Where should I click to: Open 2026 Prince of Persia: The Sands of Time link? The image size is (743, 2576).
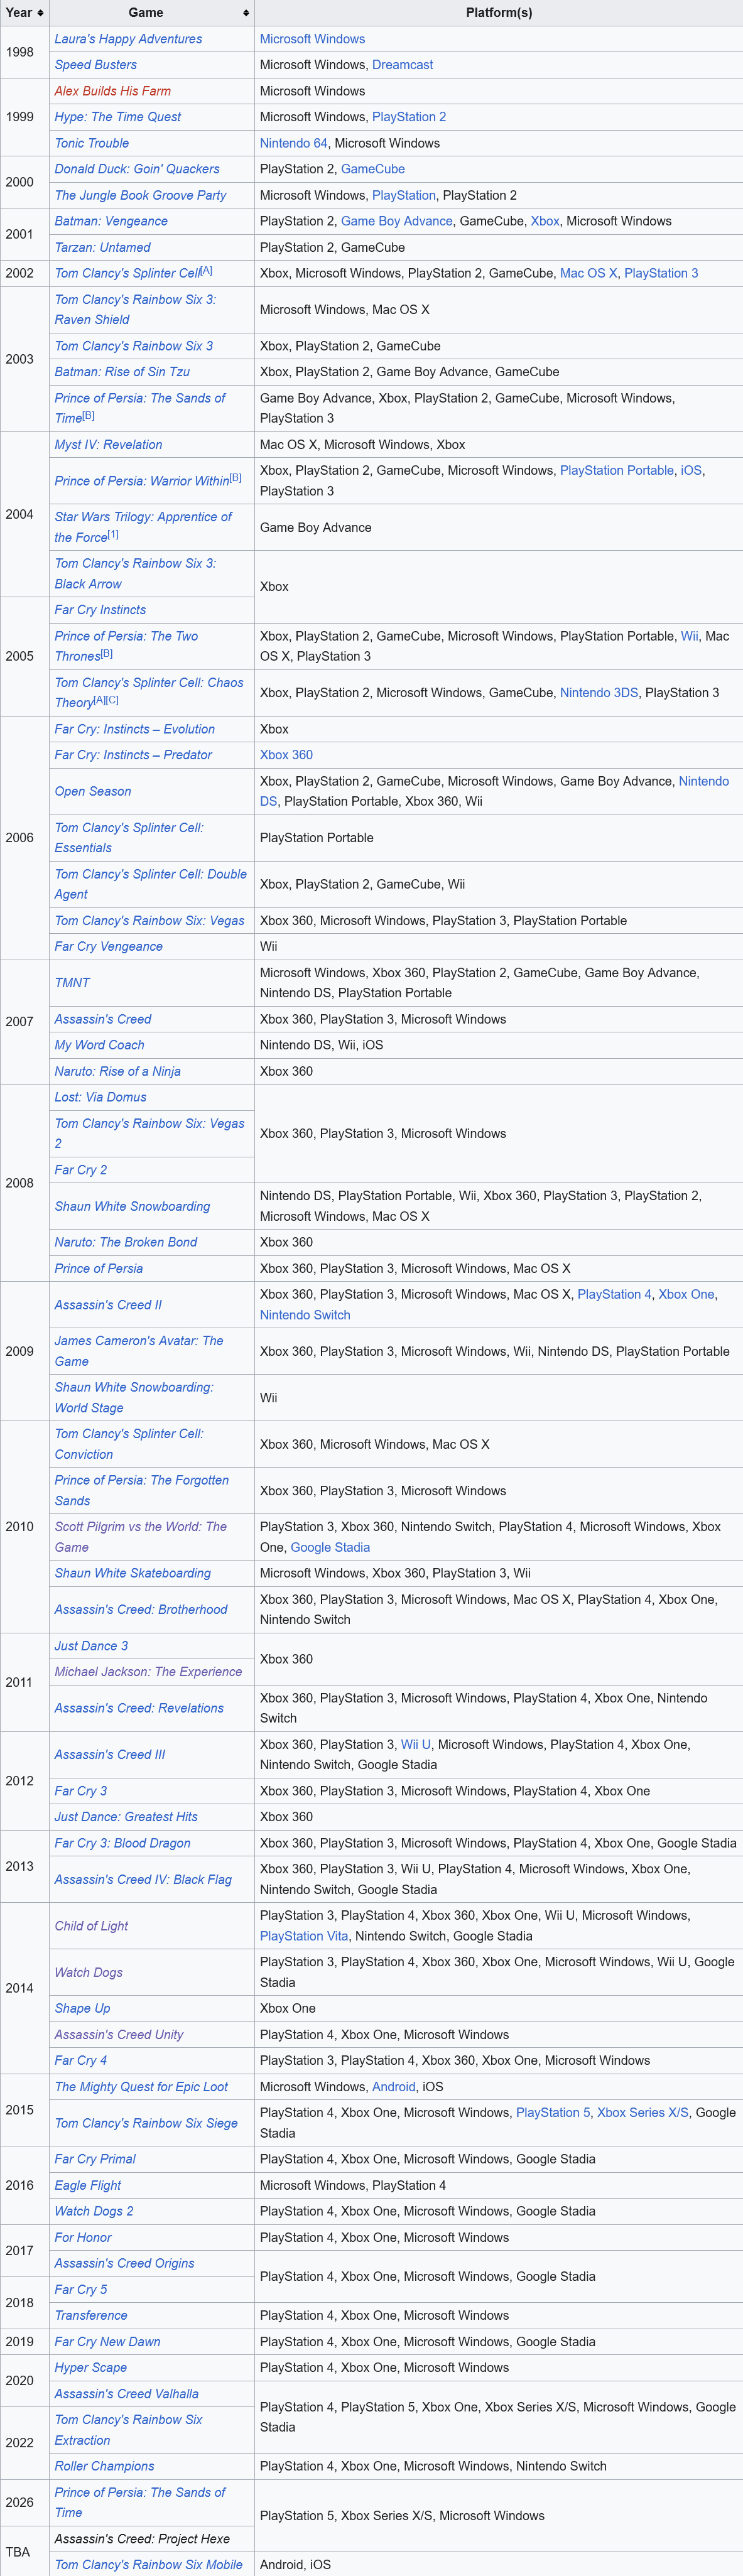point(140,2502)
